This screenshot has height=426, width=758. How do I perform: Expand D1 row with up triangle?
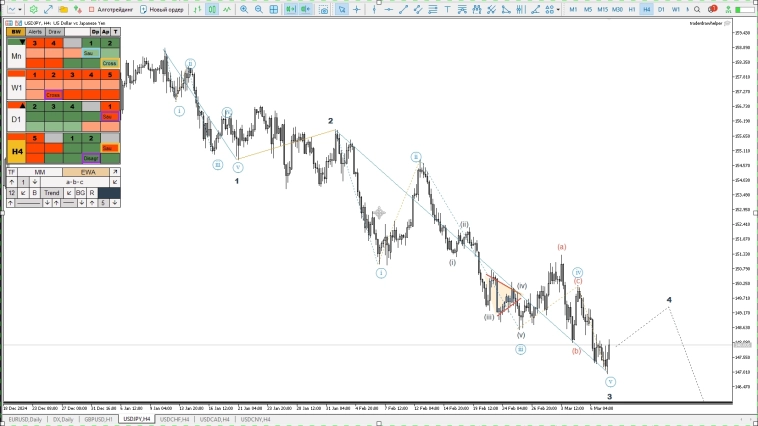[x=22, y=105]
